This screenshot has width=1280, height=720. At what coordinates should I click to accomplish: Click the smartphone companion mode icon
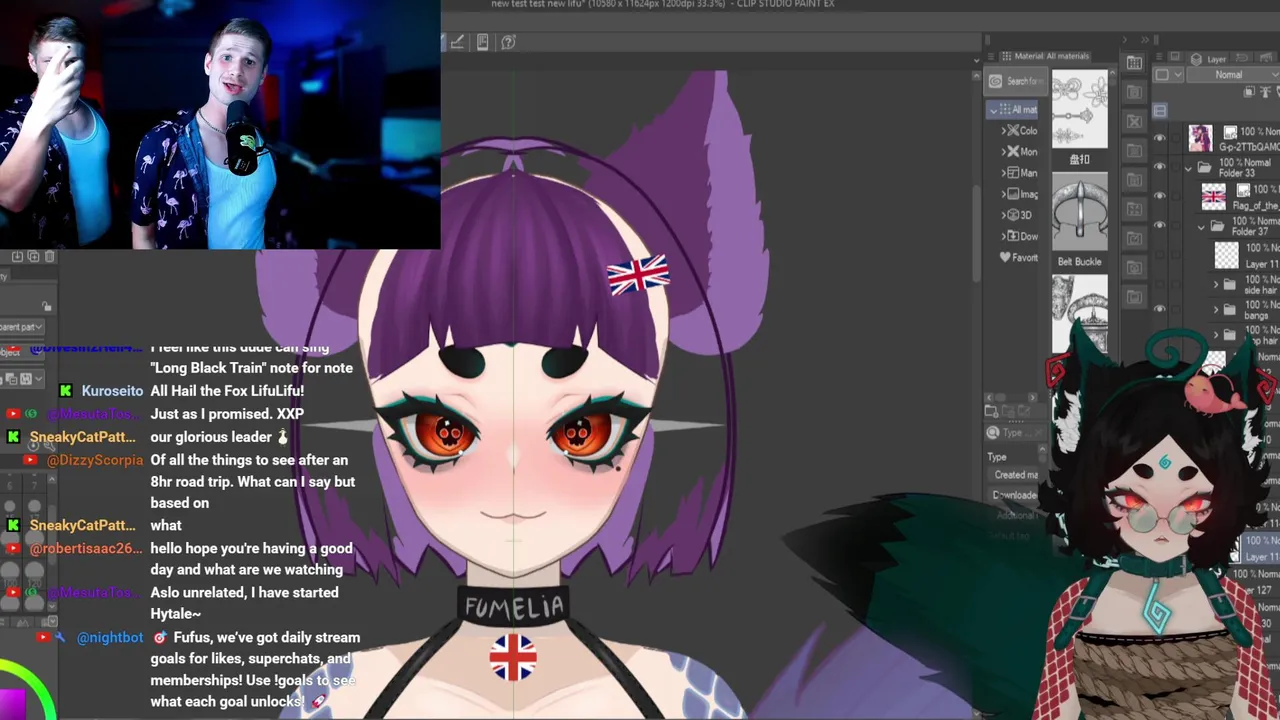(x=483, y=42)
